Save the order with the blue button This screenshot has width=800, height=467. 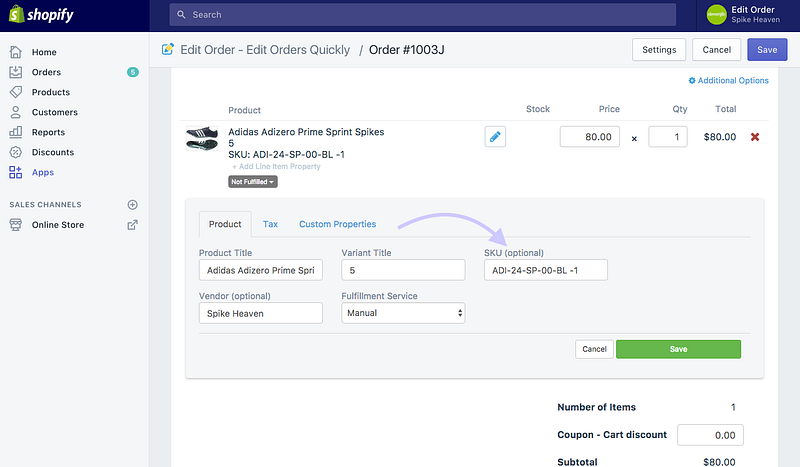(x=767, y=50)
